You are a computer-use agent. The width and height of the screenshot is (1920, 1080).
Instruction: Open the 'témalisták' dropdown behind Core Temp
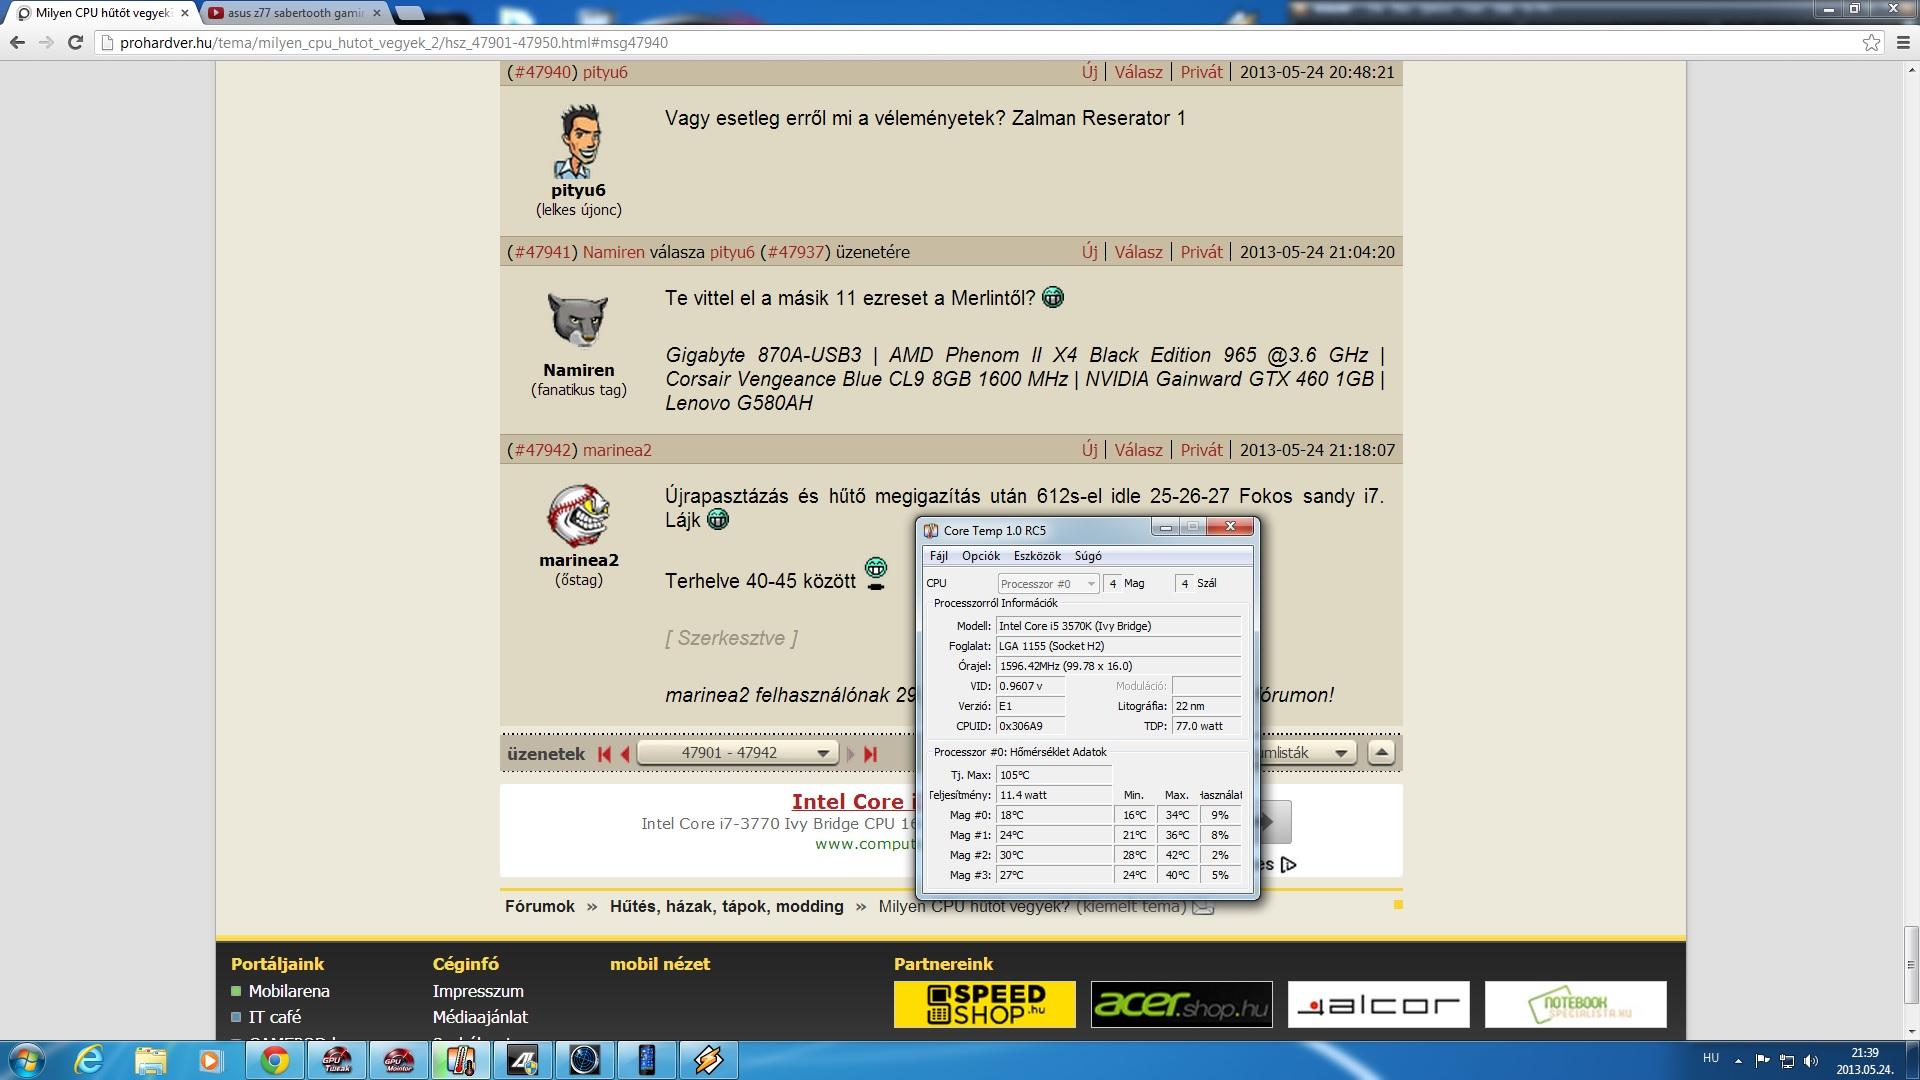(1307, 753)
